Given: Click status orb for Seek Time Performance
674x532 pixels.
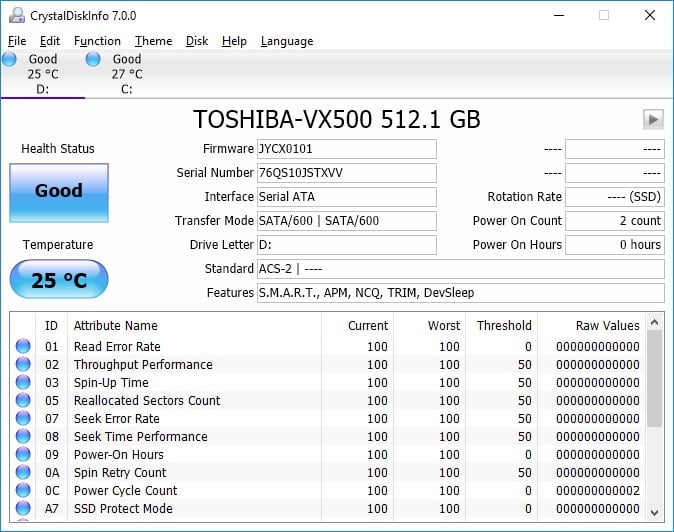Looking at the screenshot, I should pyautogui.click(x=23, y=437).
